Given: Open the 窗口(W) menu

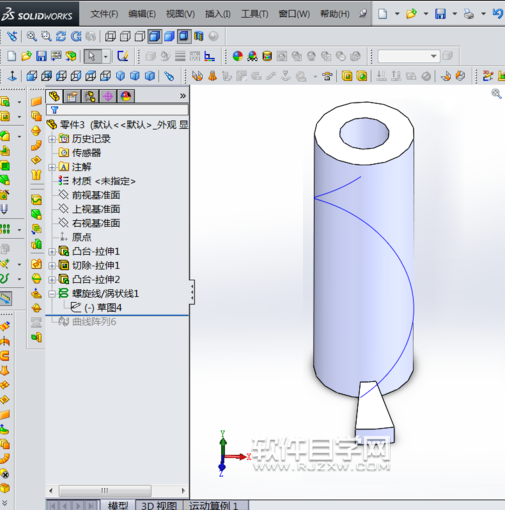Looking at the screenshot, I should (x=294, y=14).
